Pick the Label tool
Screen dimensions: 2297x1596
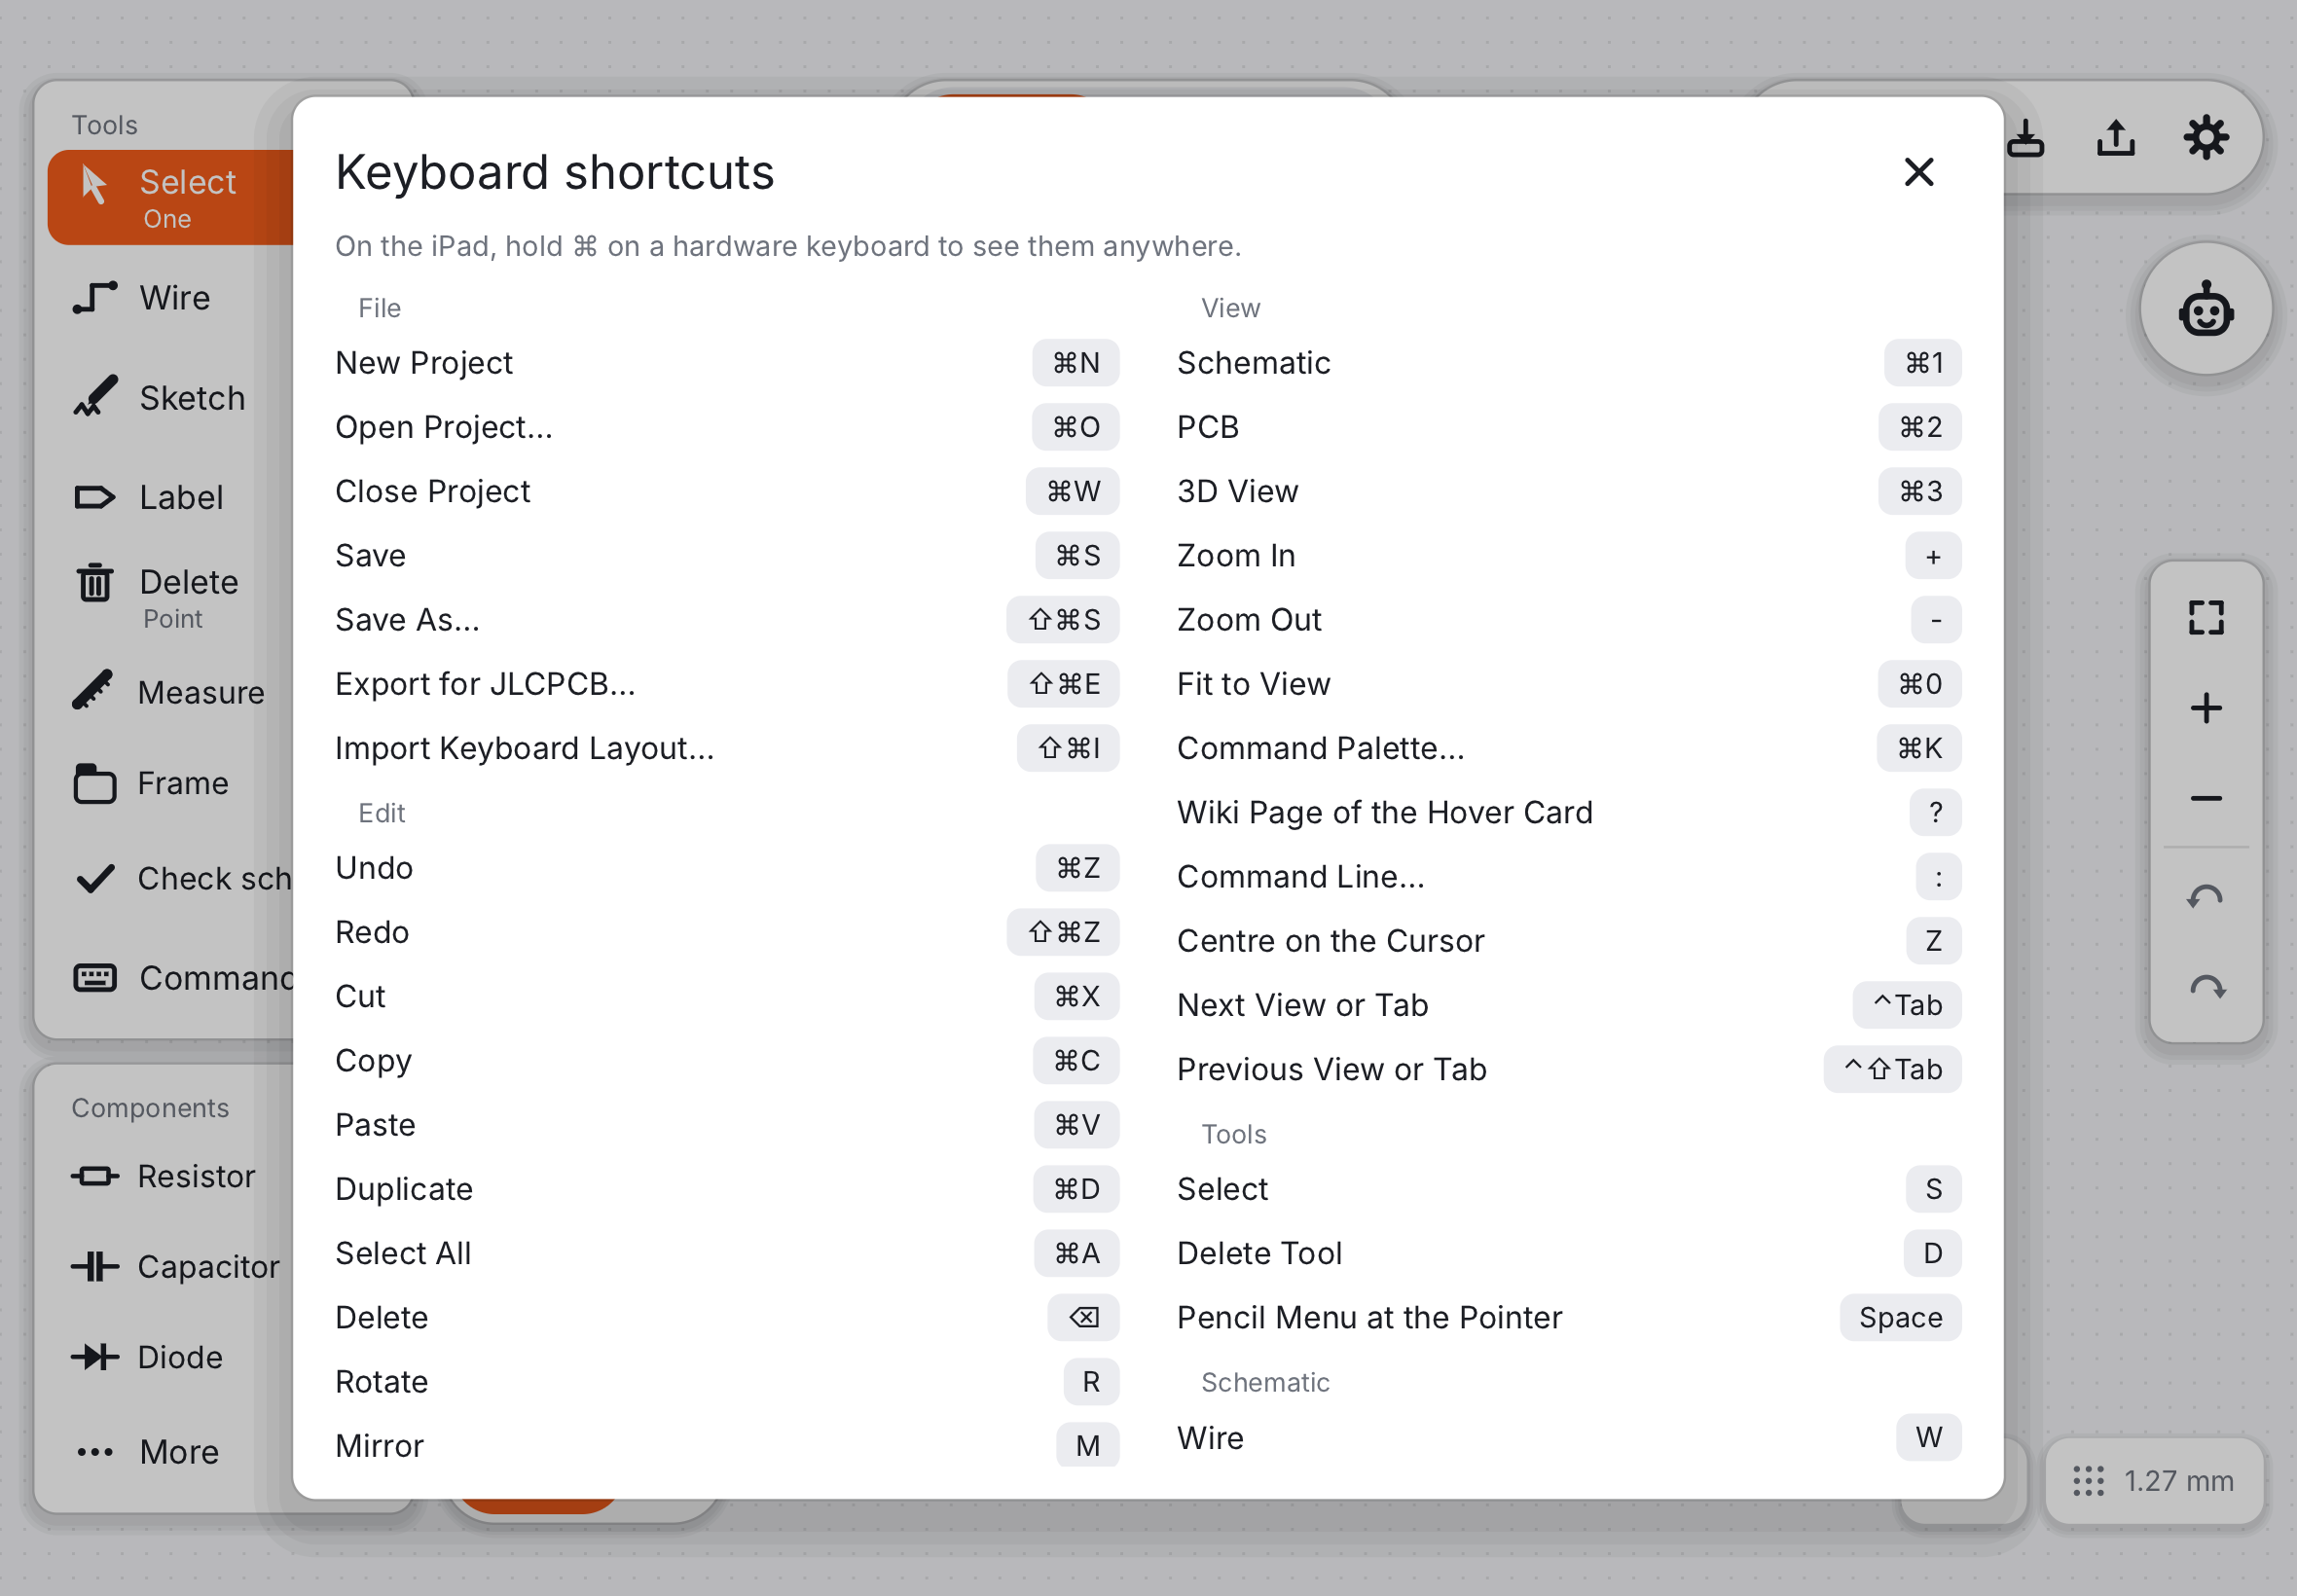(170, 497)
